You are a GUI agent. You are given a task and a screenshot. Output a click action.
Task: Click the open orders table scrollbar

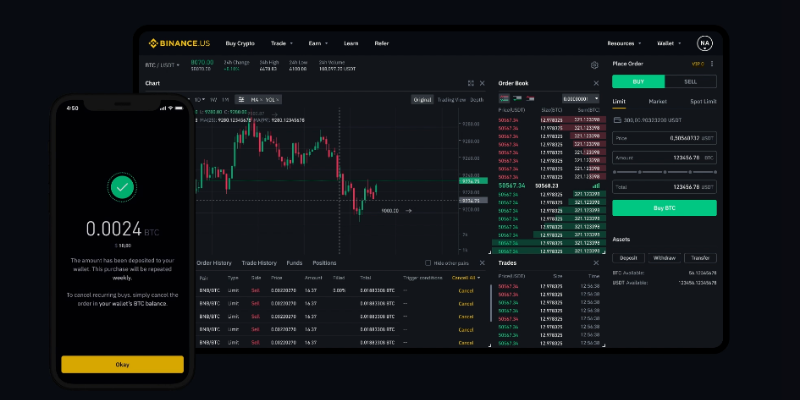click(491, 303)
